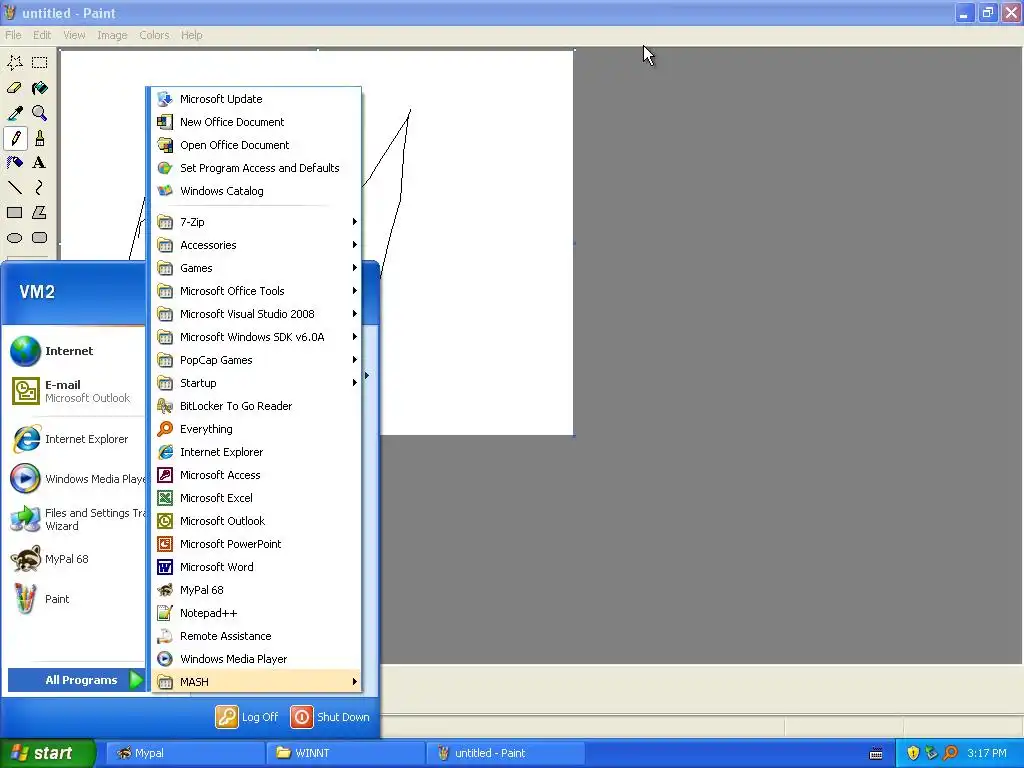This screenshot has height=768, width=1024.
Task: Select the Curve tool in Paint
Action: tap(39, 188)
